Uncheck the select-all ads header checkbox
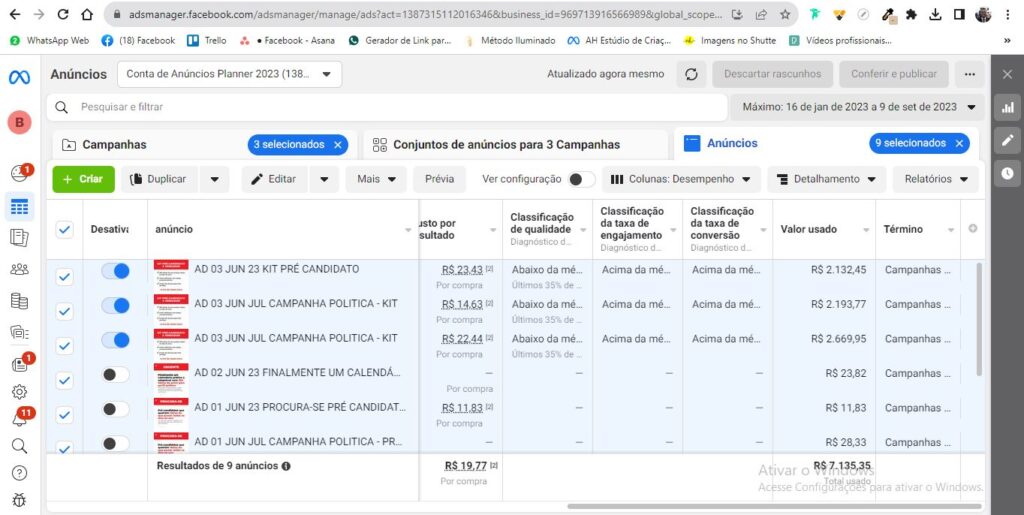This screenshot has width=1024, height=515. click(x=65, y=229)
